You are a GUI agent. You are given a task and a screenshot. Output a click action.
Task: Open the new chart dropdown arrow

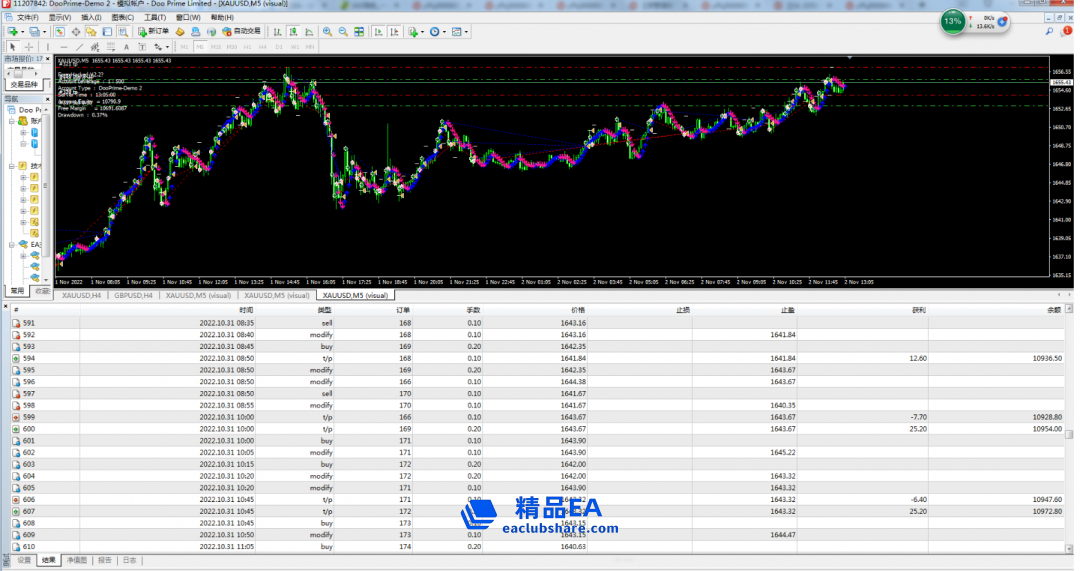point(23,32)
